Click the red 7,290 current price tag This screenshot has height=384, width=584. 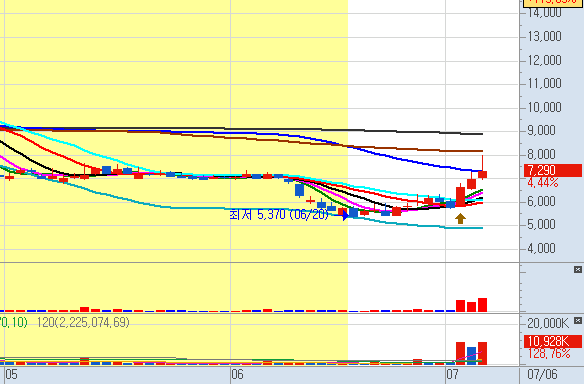coord(553,170)
